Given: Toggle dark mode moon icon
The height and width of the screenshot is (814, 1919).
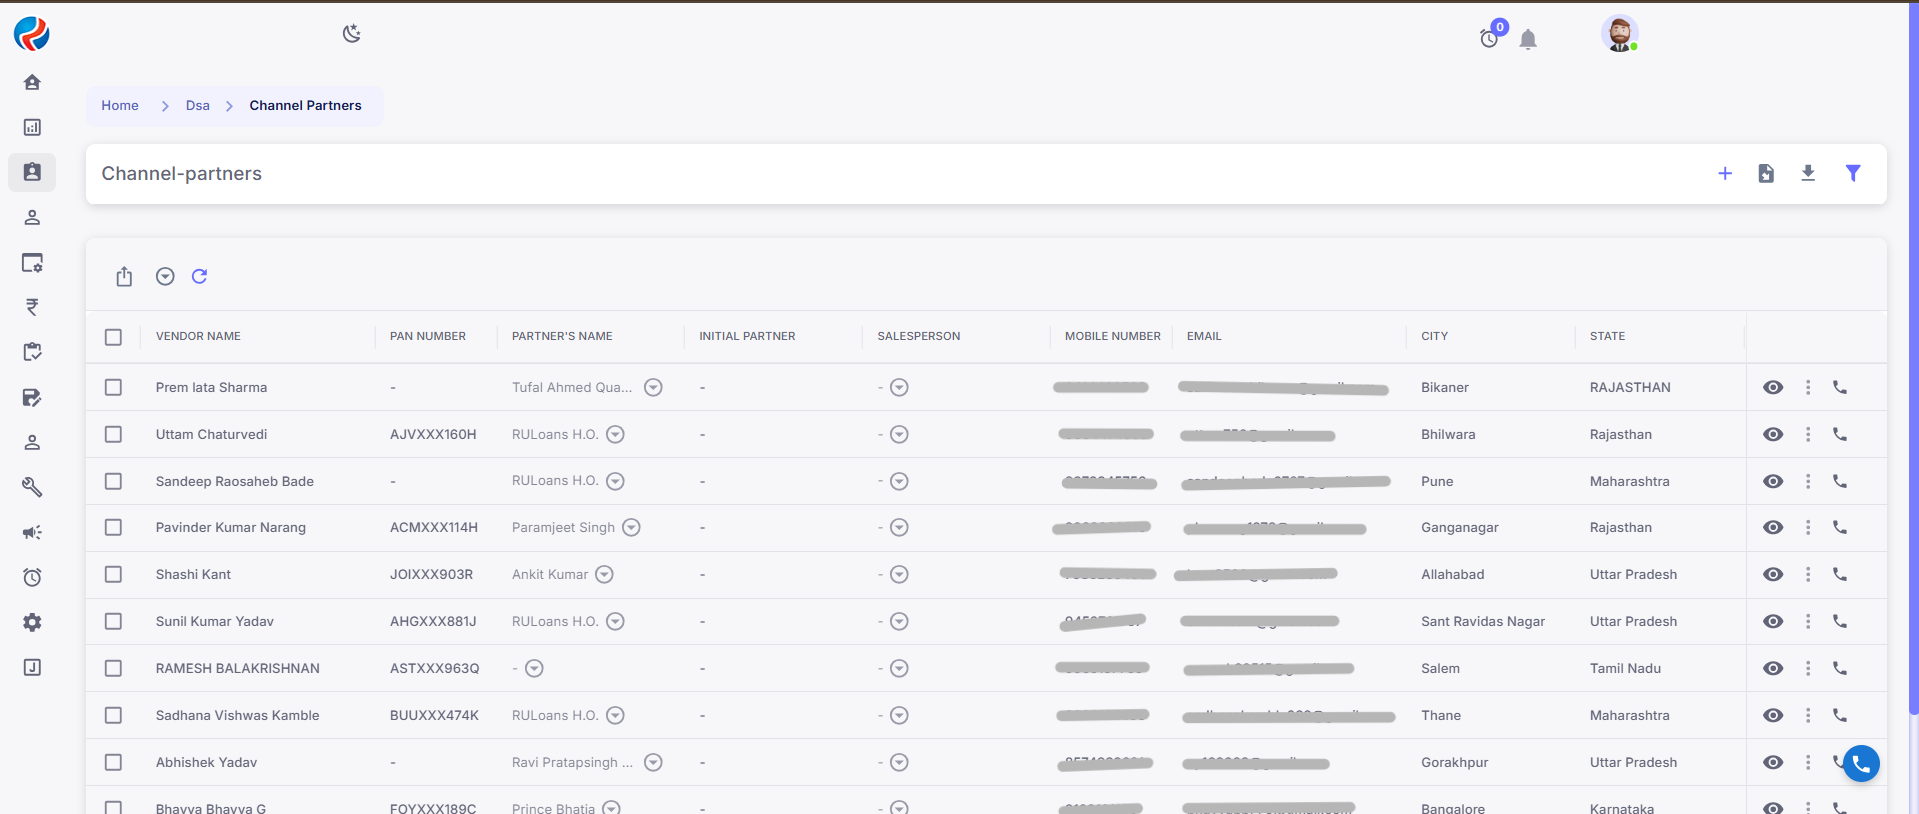Looking at the screenshot, I should [x=351, y=34].
